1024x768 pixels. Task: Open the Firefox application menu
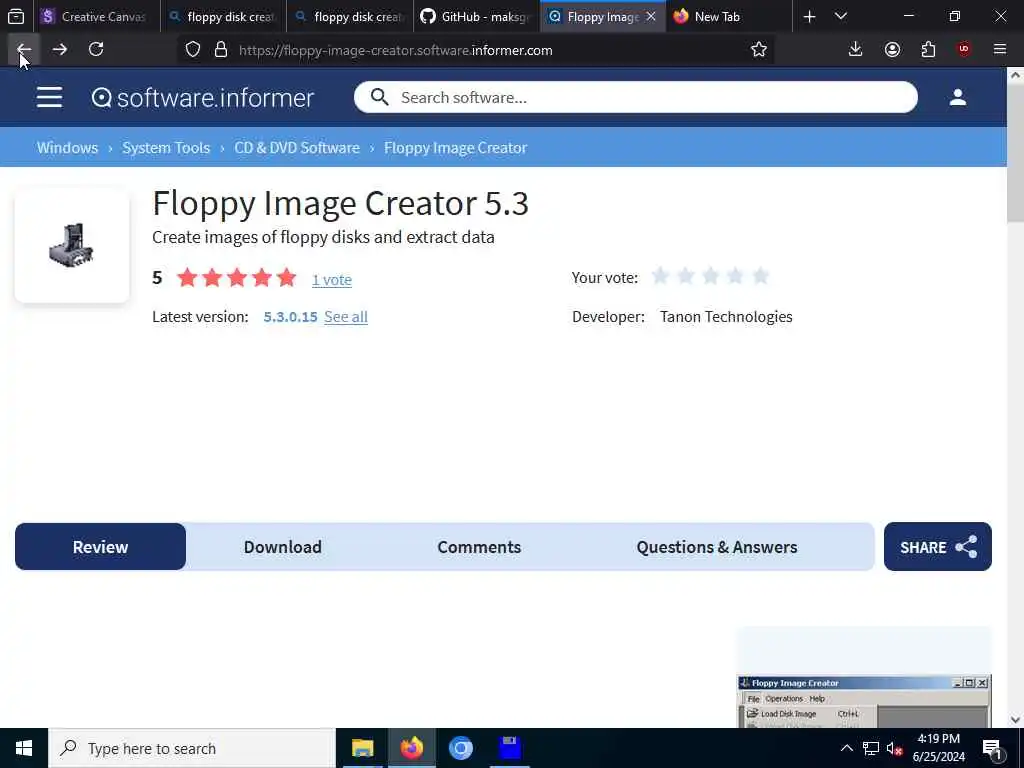(x=1000, y=50)
